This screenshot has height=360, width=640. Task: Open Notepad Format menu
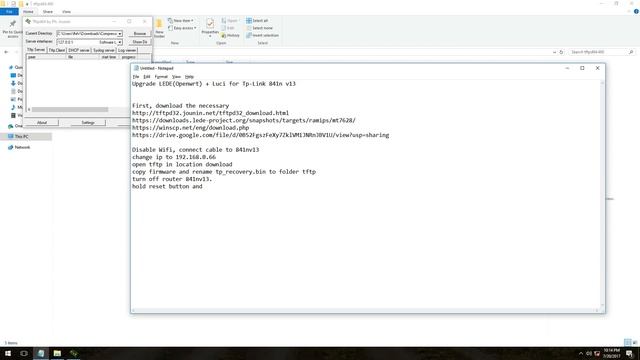161,77
